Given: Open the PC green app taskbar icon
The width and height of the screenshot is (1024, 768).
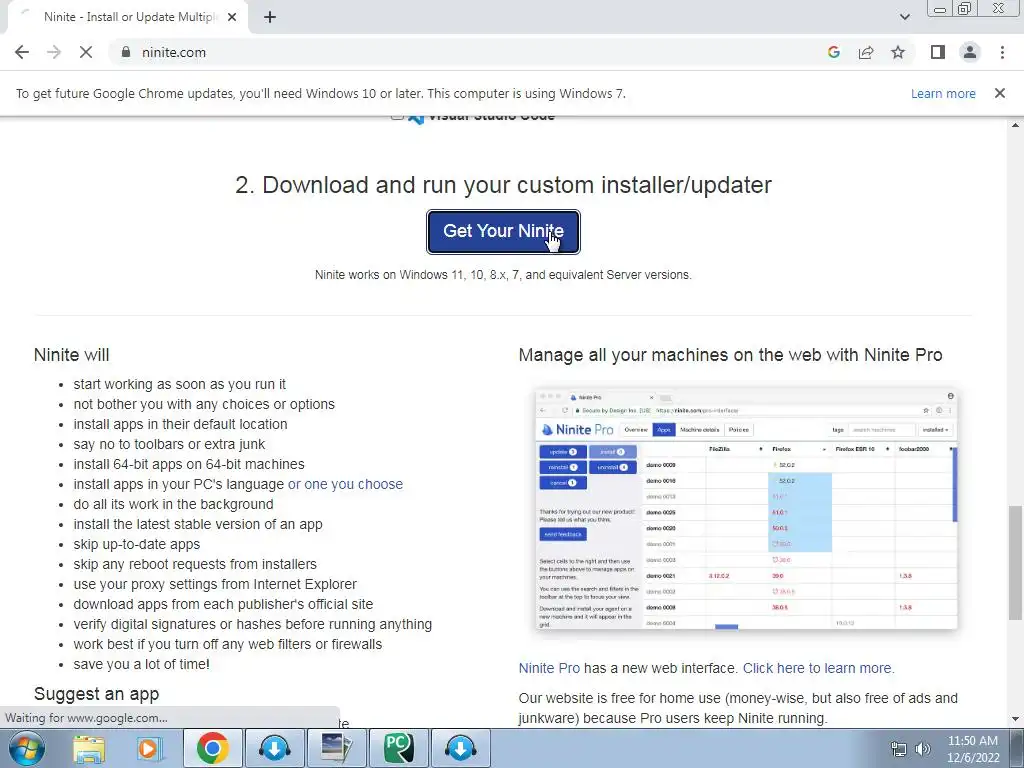Looking at the screenshot, I should point(398,748).
